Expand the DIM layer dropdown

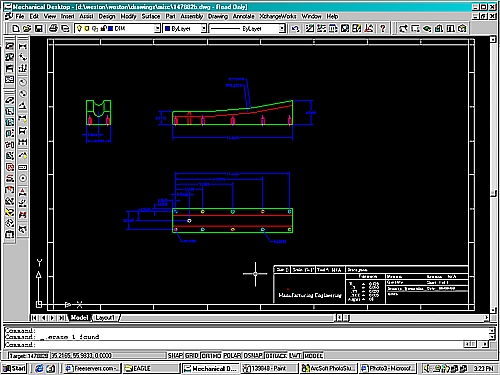(x=157, y=29)
